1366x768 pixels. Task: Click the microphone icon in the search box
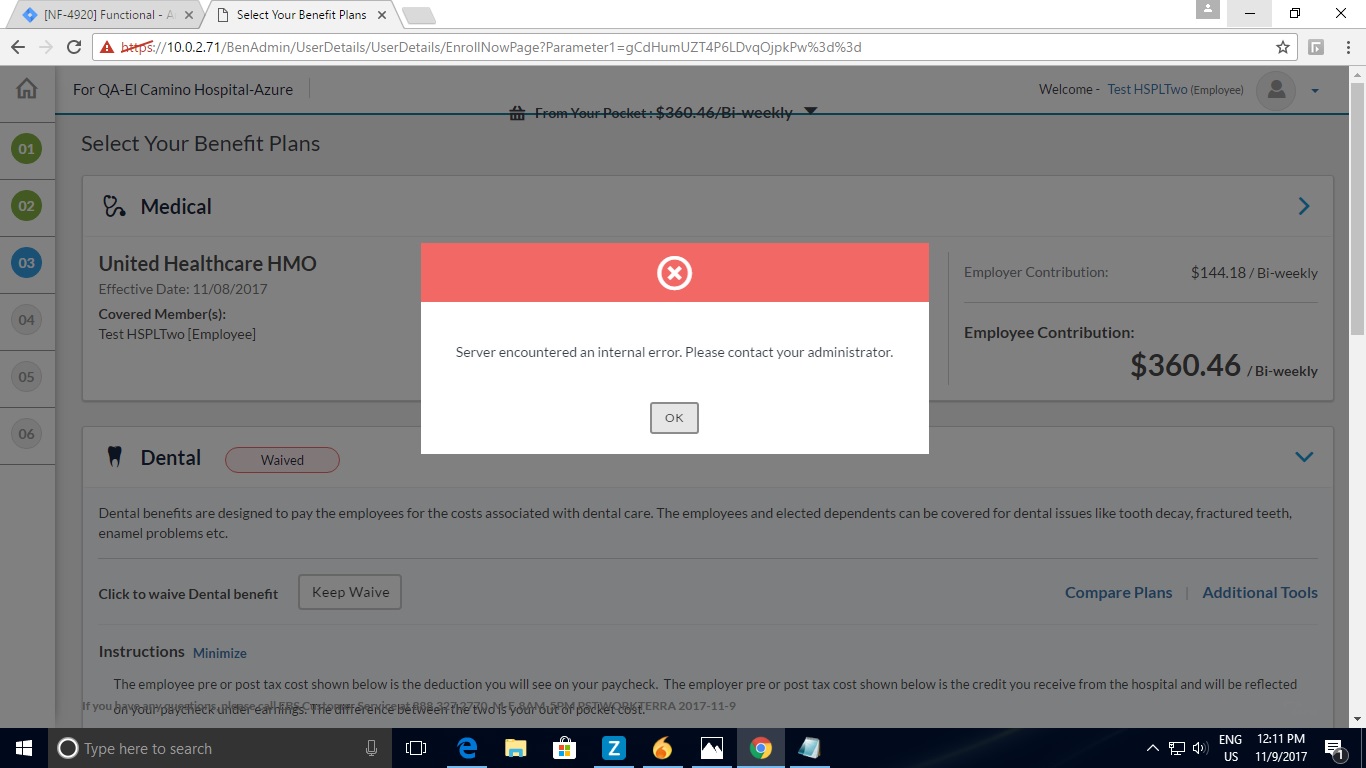click(371, 748)
